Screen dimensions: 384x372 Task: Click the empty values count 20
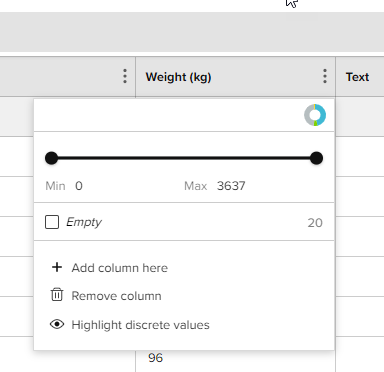coord(315,223)
